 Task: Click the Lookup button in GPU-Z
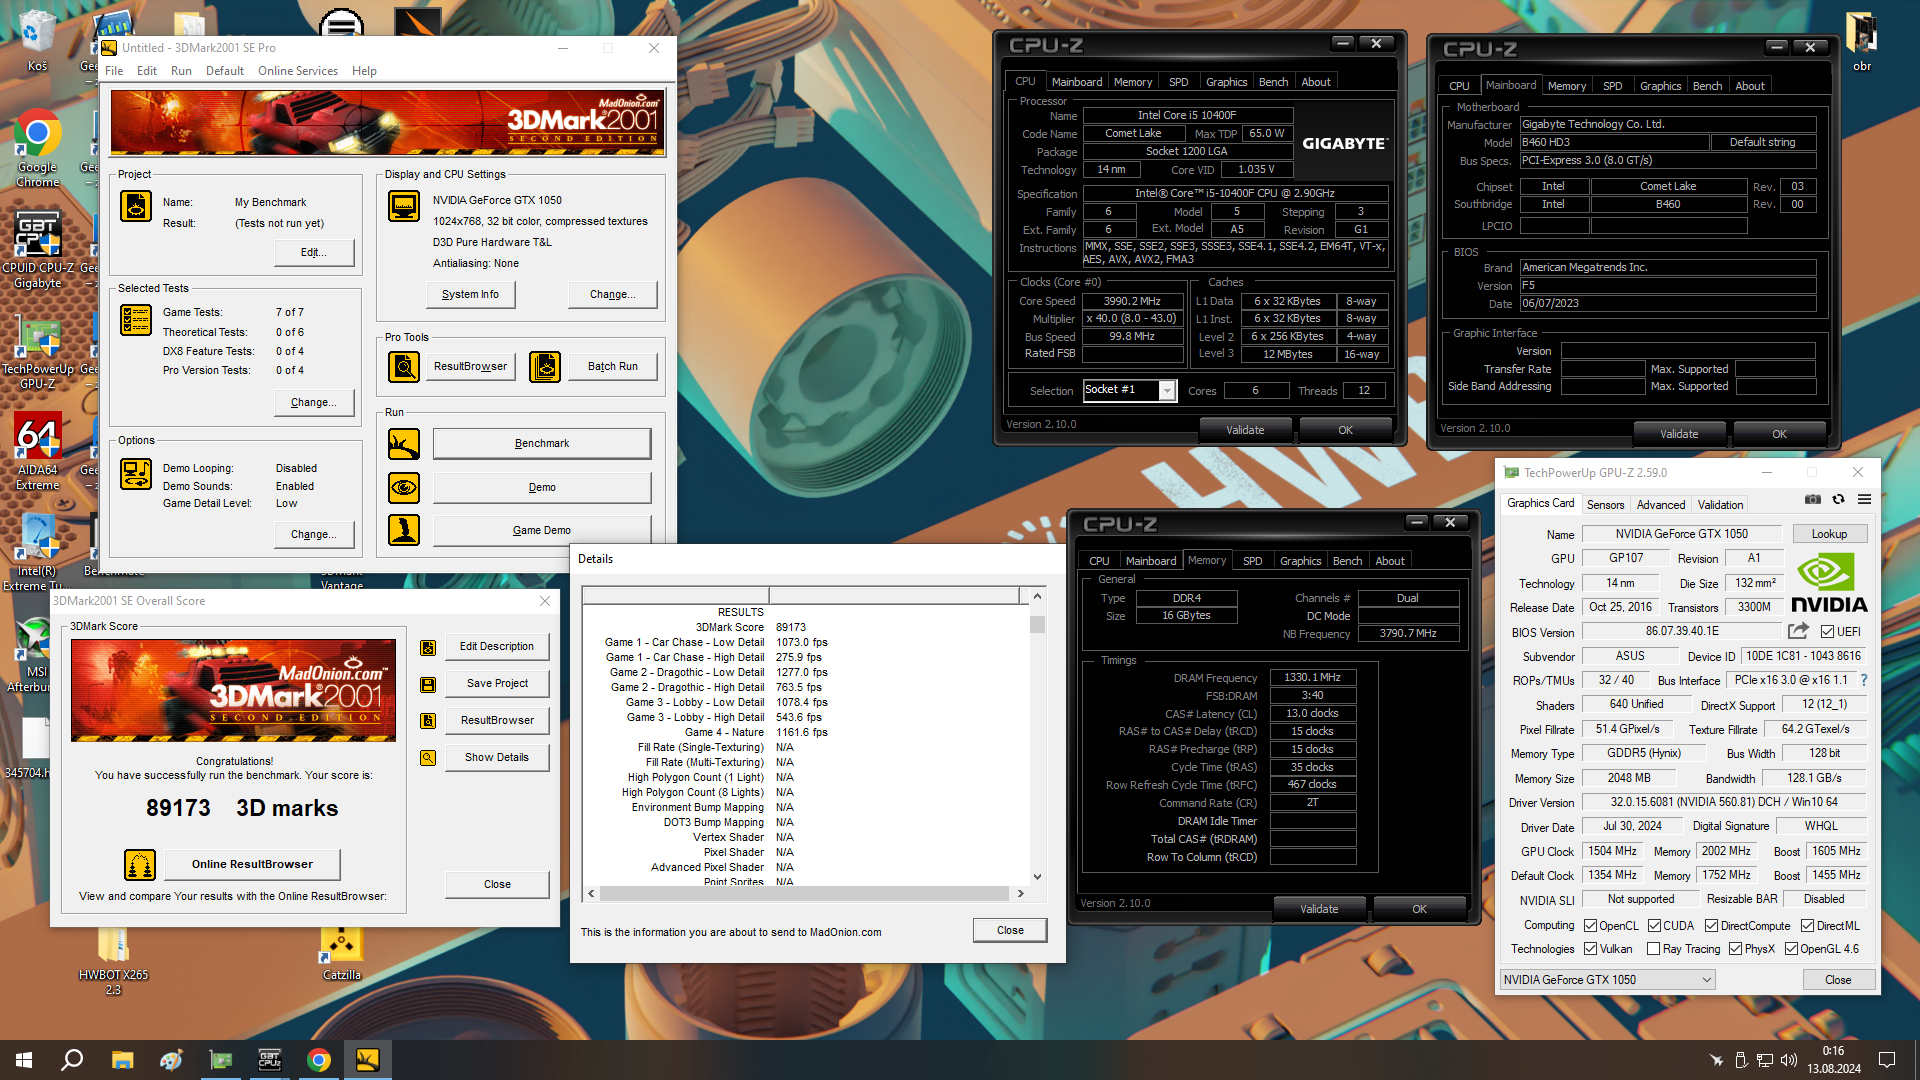1829,534
